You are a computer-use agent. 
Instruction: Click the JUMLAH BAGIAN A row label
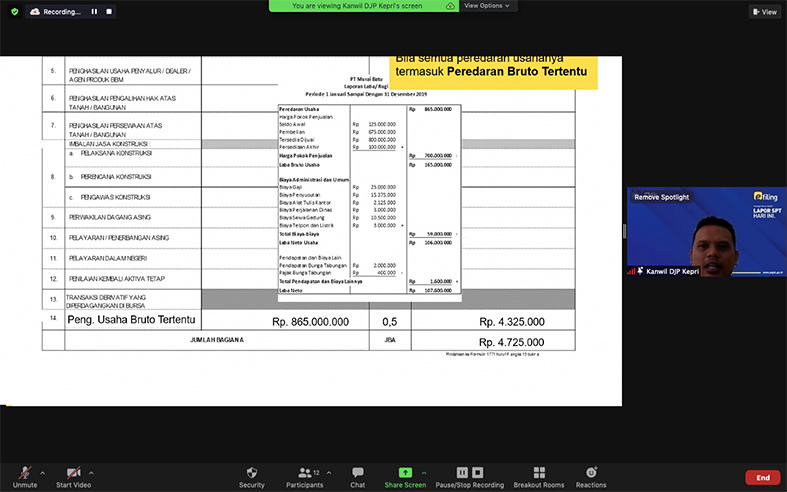pos(217,340)
